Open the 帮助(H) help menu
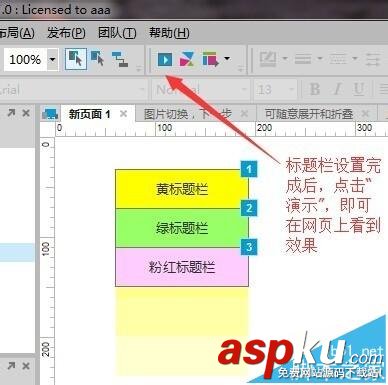The height and width of the screenshot is (385, 388). [x=169, y=33]
